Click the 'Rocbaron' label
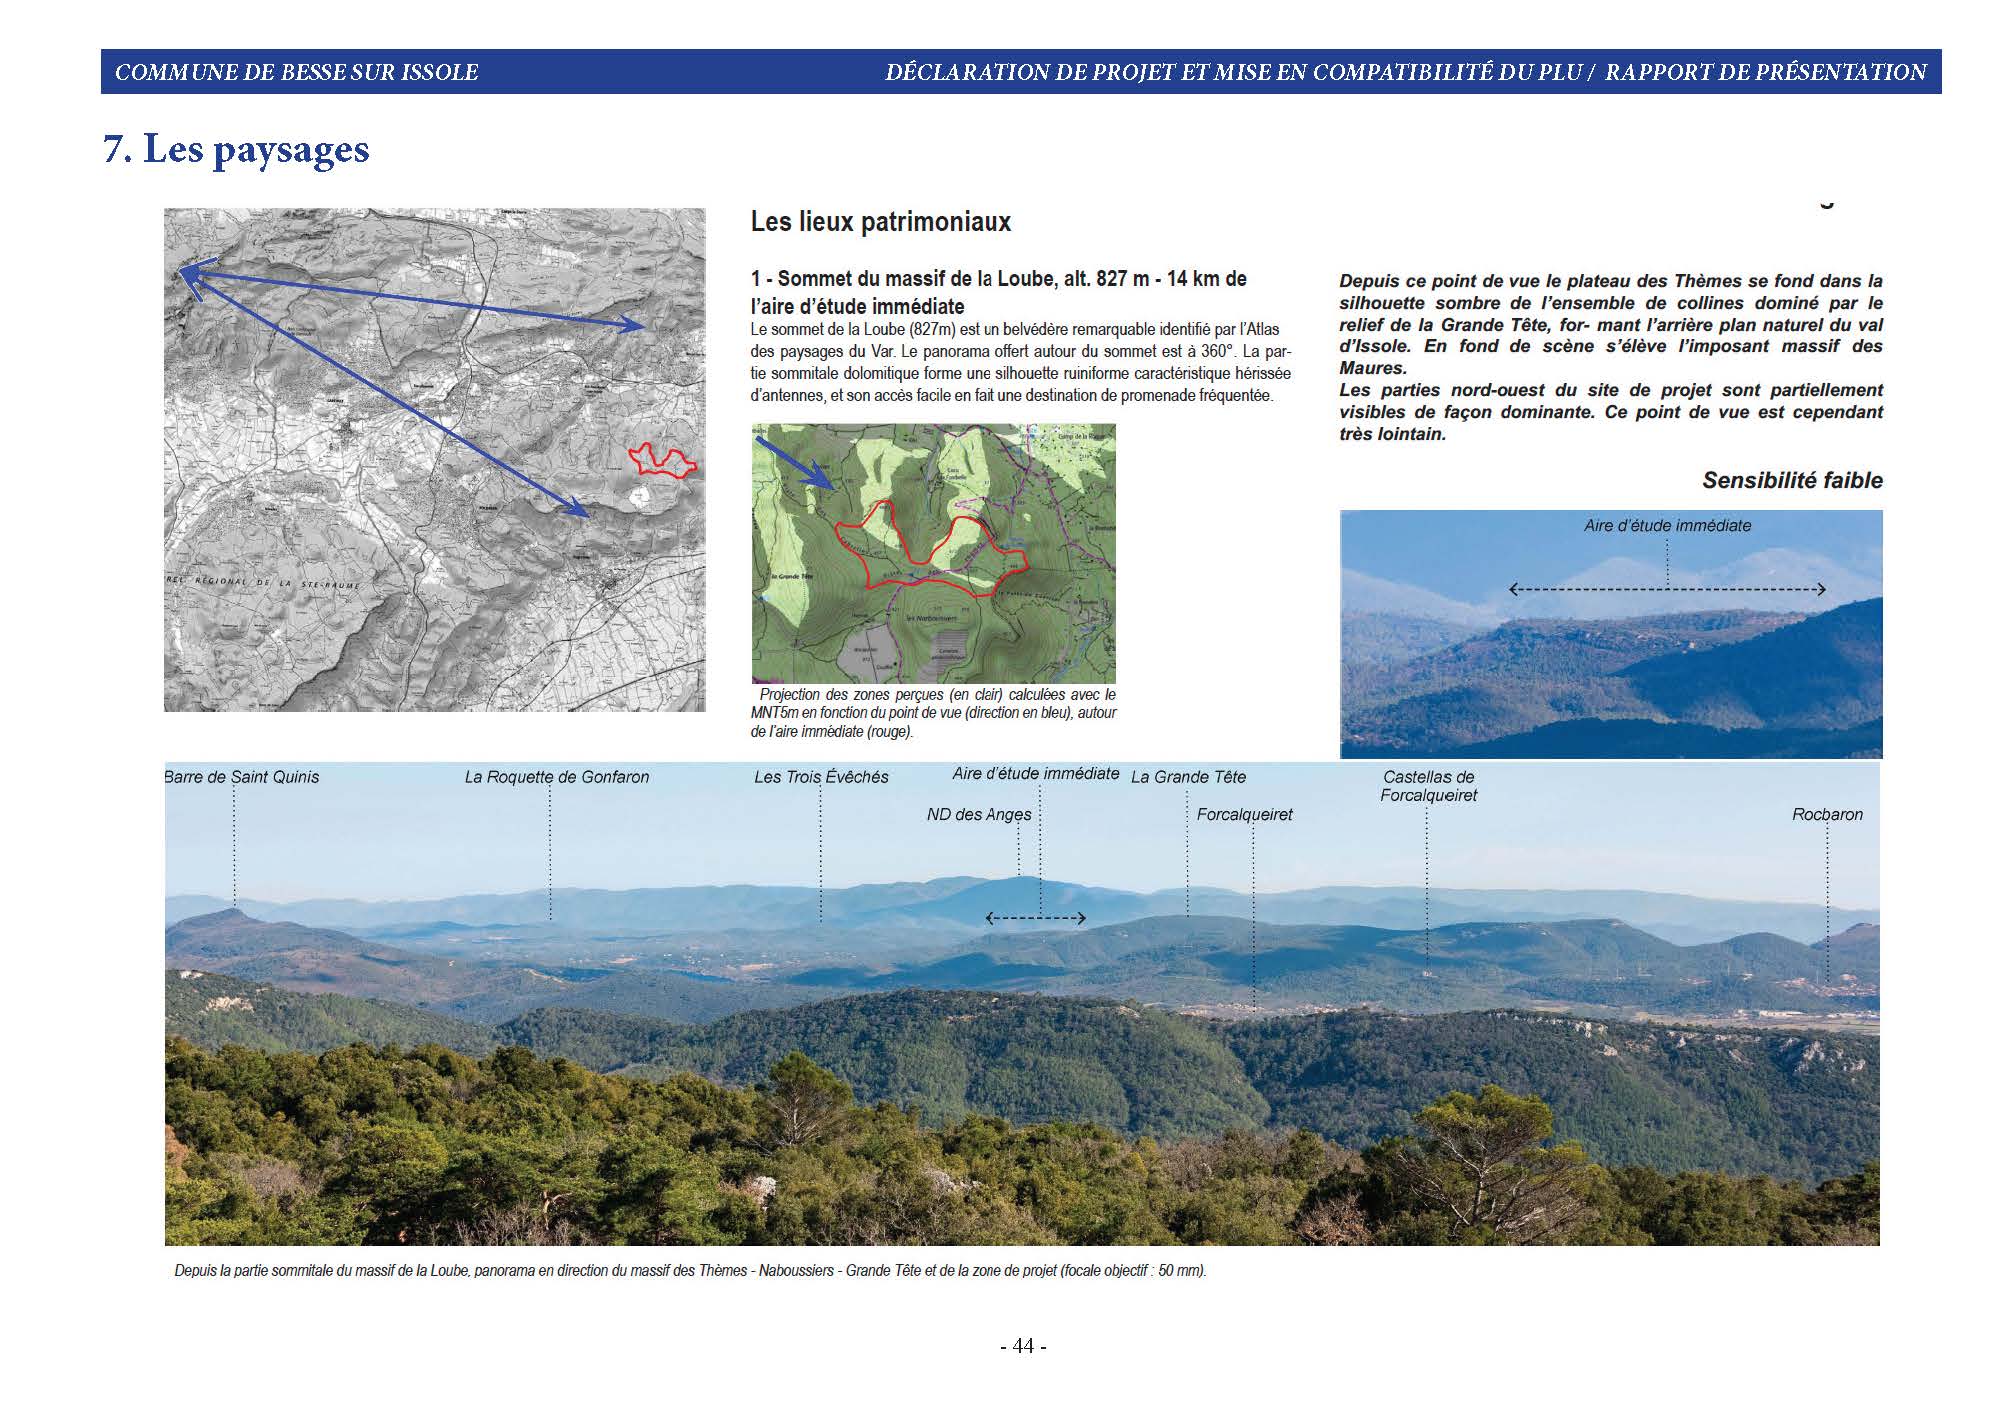The width and height of the screenshot is (2012, 1423). [x=1827, y=815]
